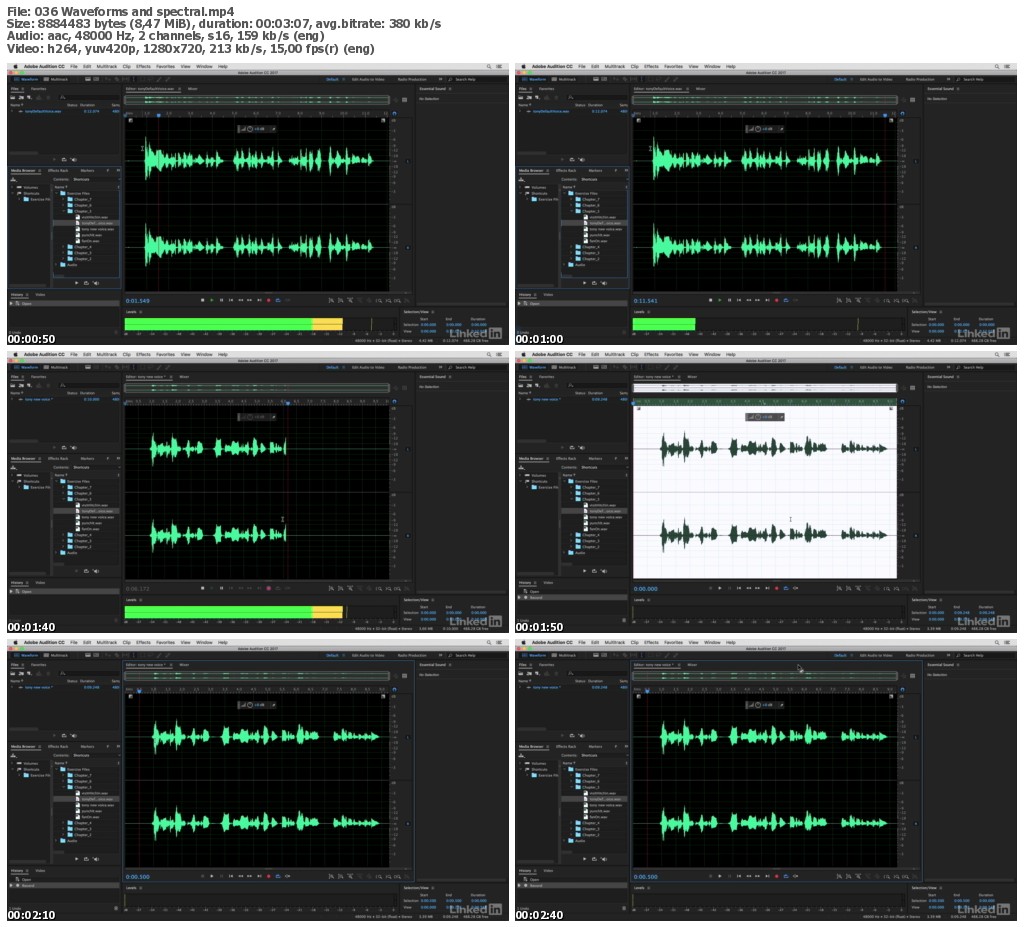In the 00:01:40 frame, open the Window menu

pos(204,354)
